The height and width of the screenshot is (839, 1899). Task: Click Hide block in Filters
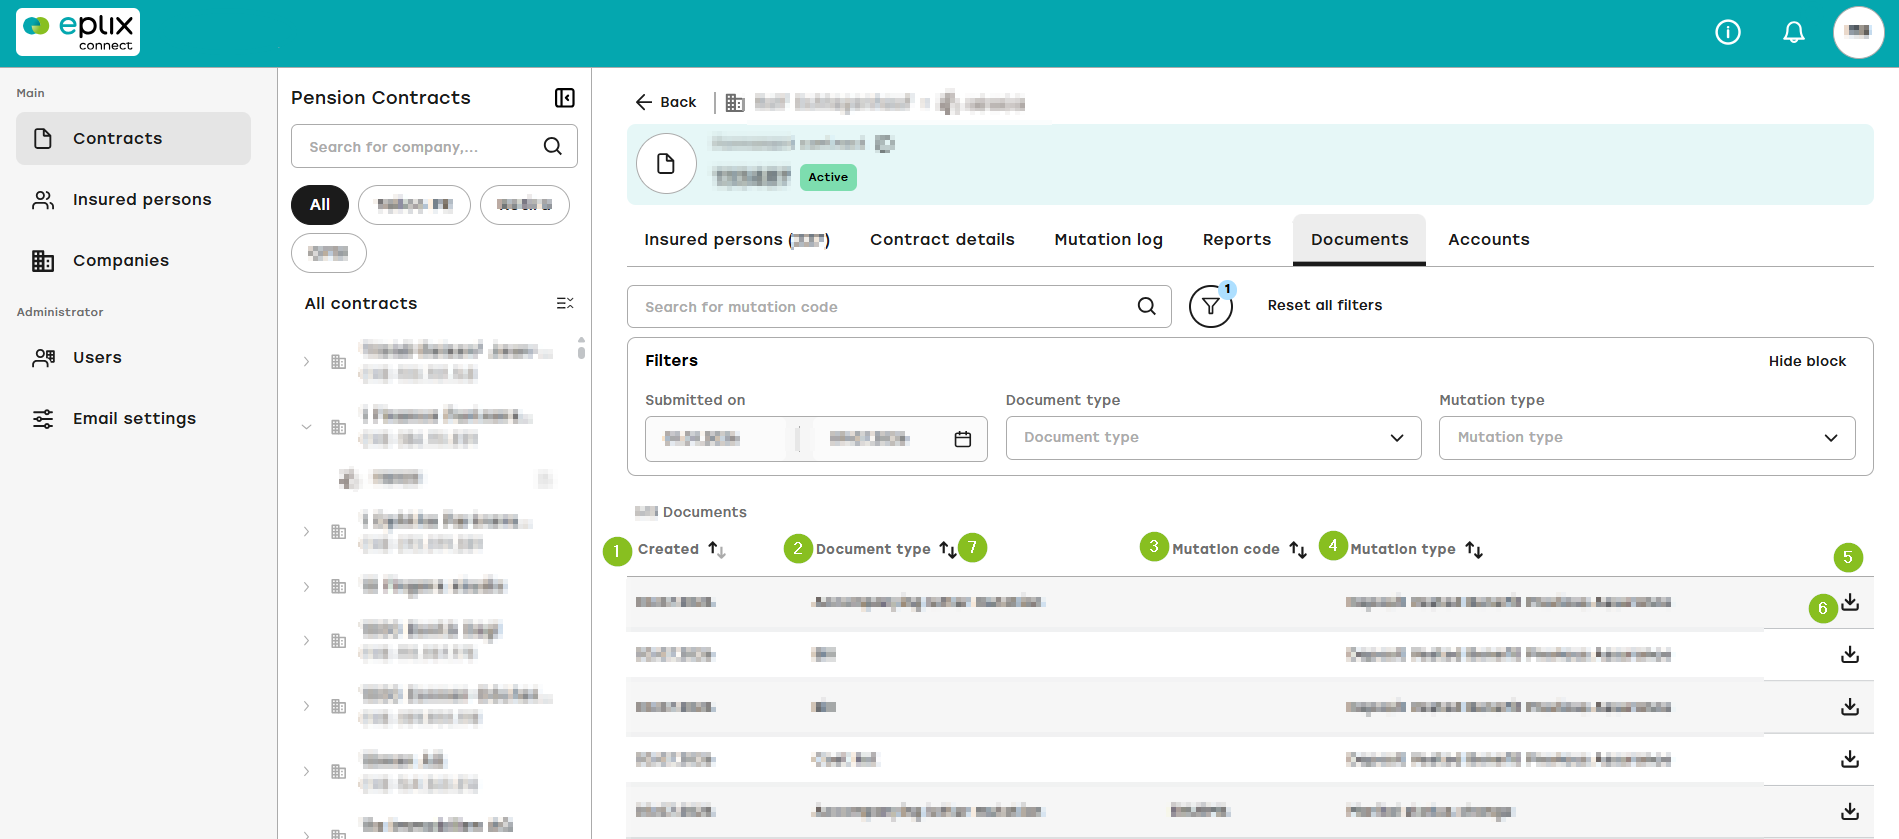click(x=1807, y=361)
